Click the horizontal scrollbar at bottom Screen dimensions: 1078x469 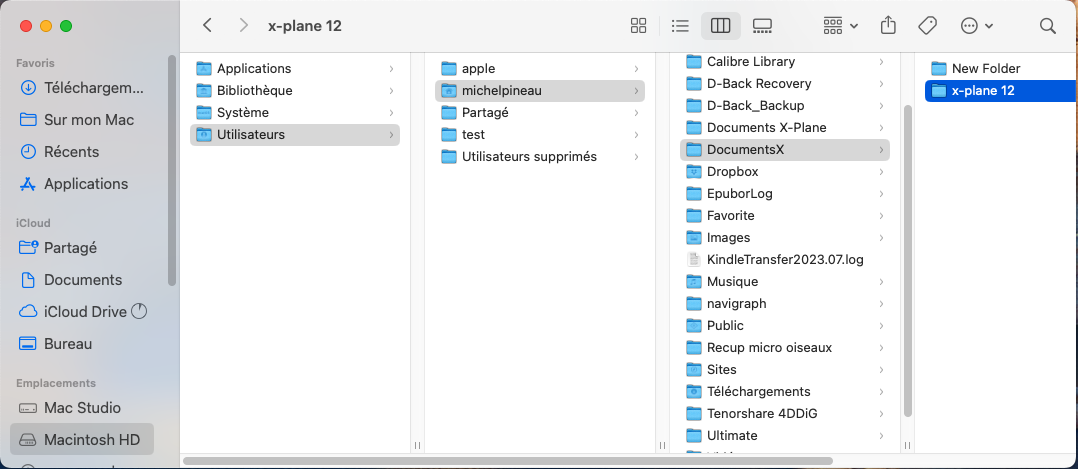click(x=508, y=461)
